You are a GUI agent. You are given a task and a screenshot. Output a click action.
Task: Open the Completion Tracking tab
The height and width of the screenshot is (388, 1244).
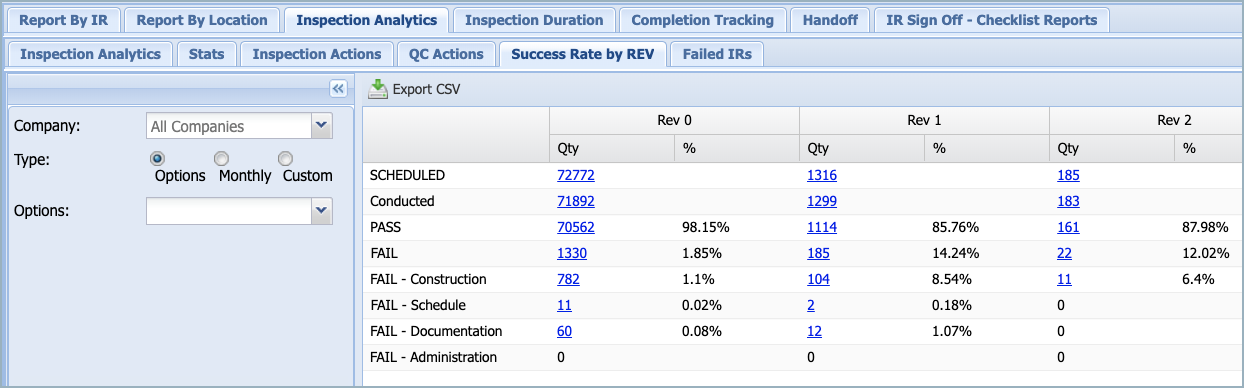pos(703,20)
